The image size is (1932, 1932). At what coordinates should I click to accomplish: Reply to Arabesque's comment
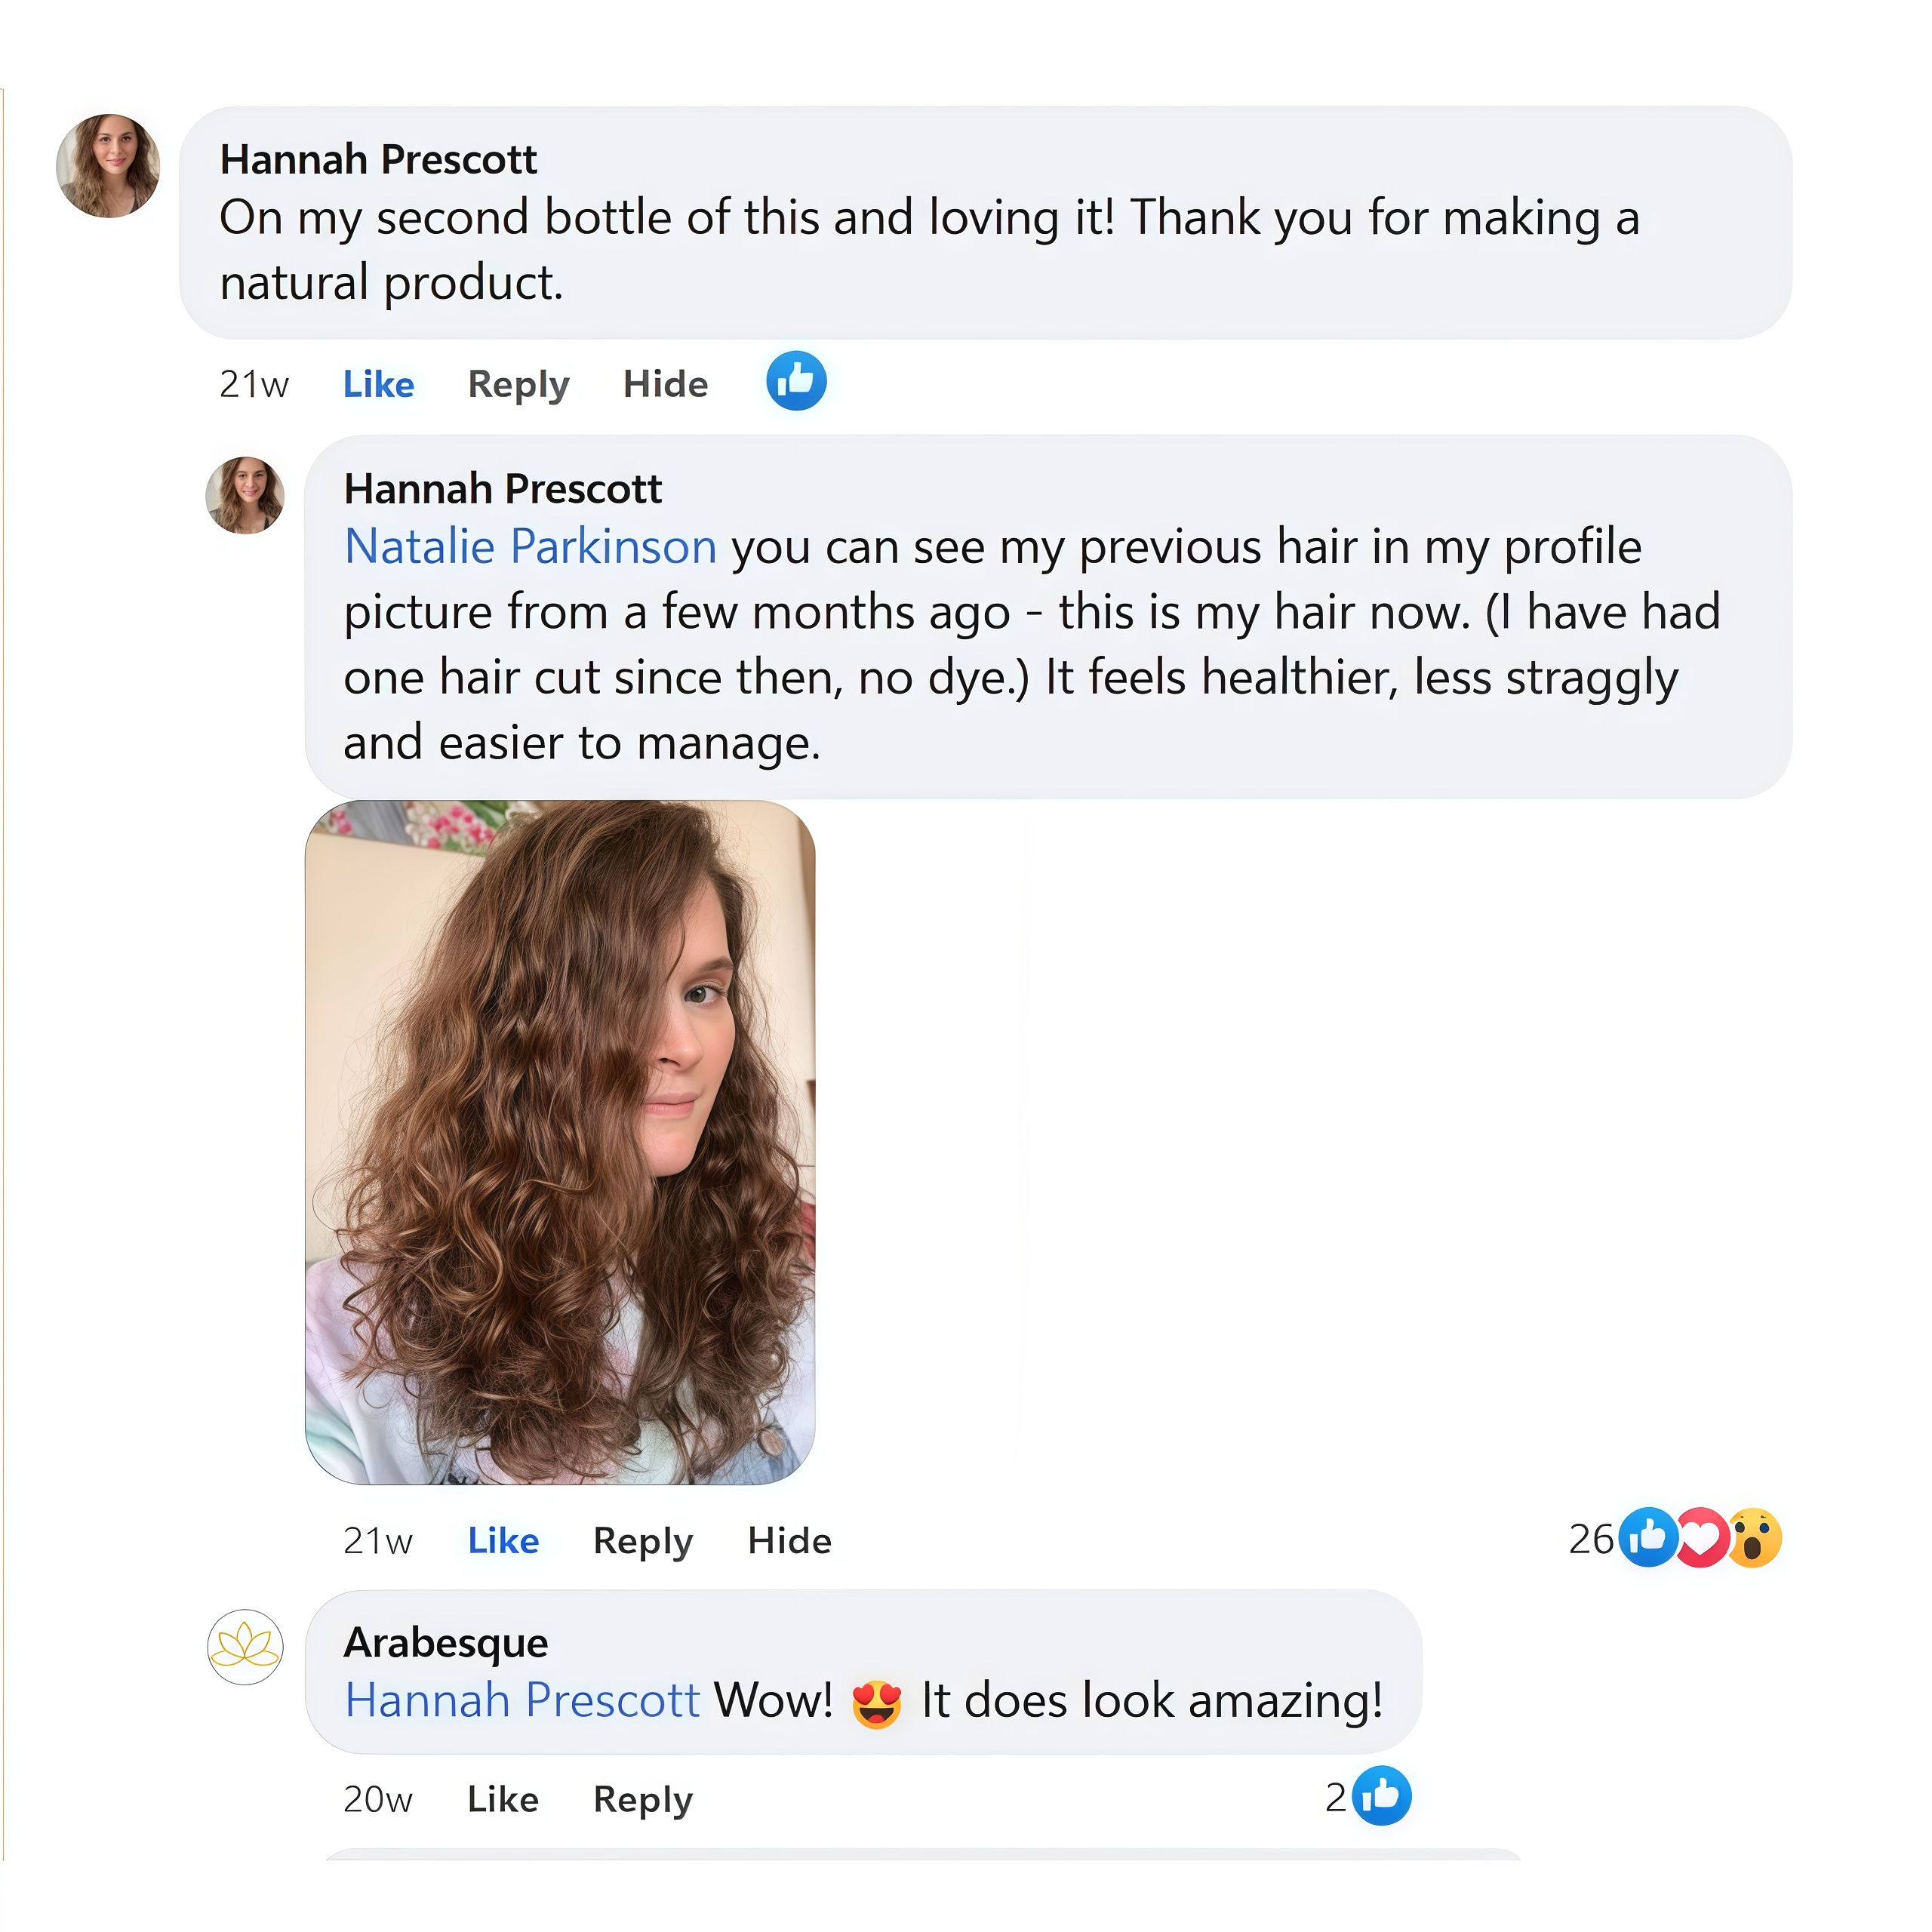643,1799
